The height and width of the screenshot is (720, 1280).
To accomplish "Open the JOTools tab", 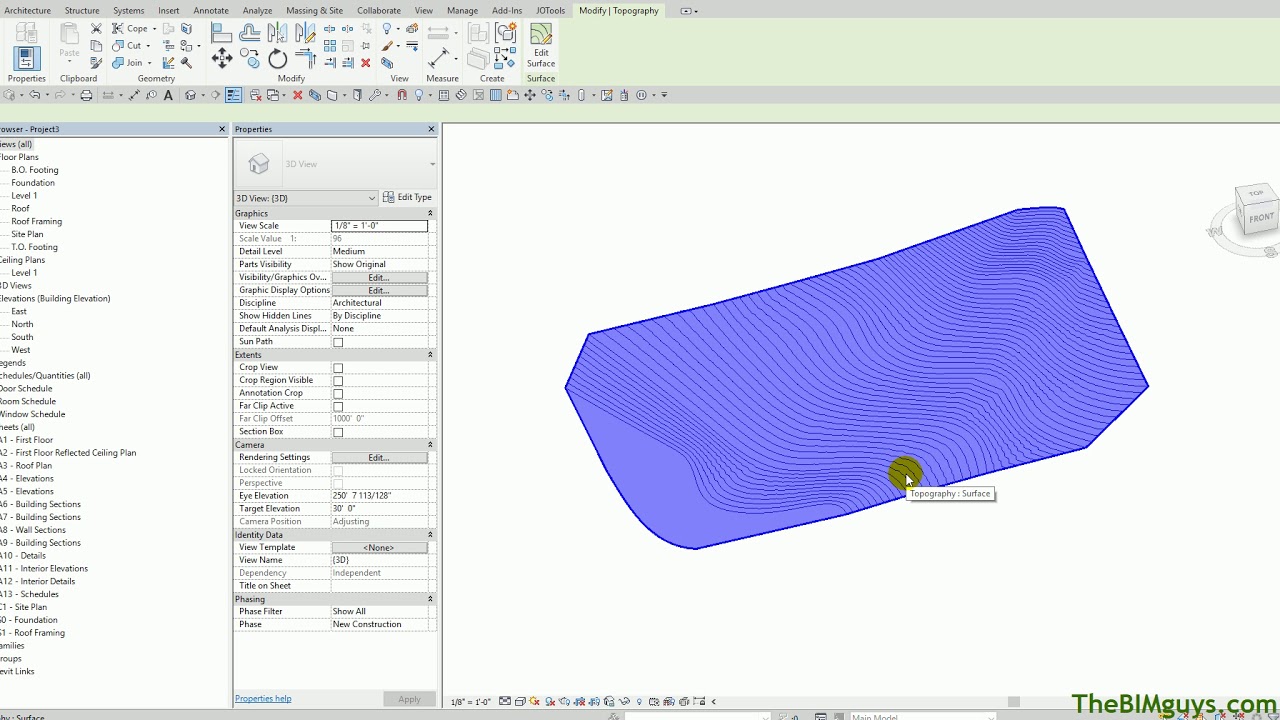I will click(x=550, y=10).
